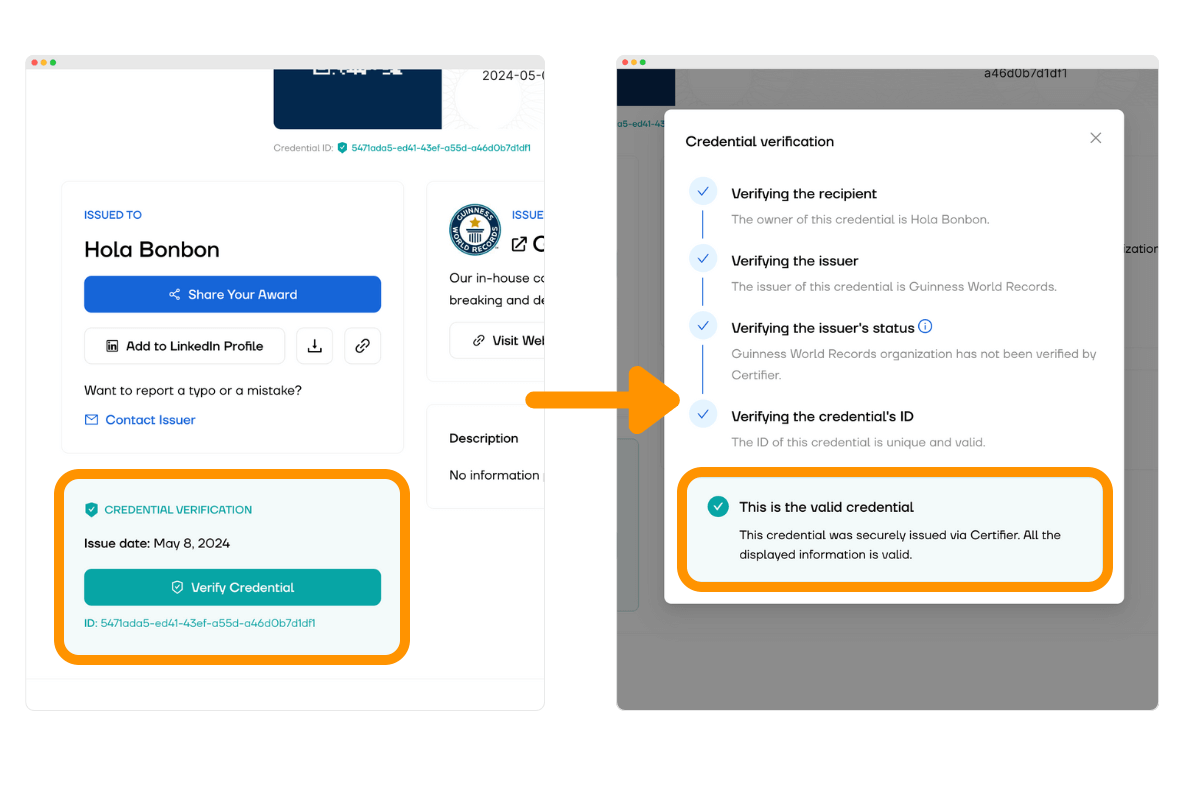Click the 'Credential verification' dialog title

(x=759, y=142)
